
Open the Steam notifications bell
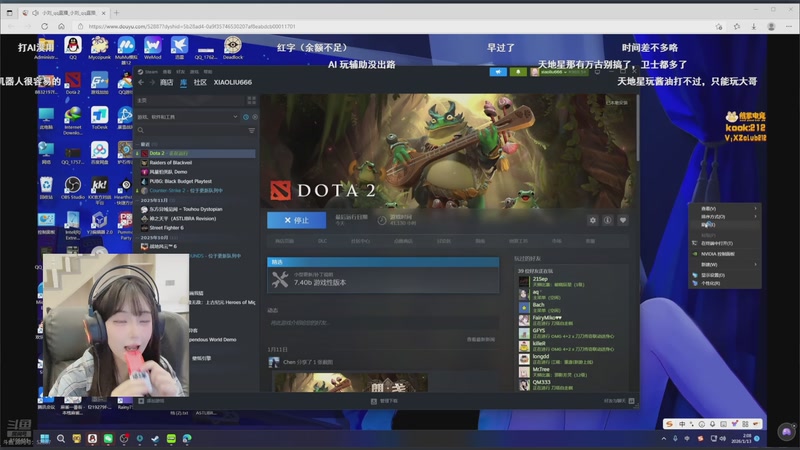click(518, 72)
